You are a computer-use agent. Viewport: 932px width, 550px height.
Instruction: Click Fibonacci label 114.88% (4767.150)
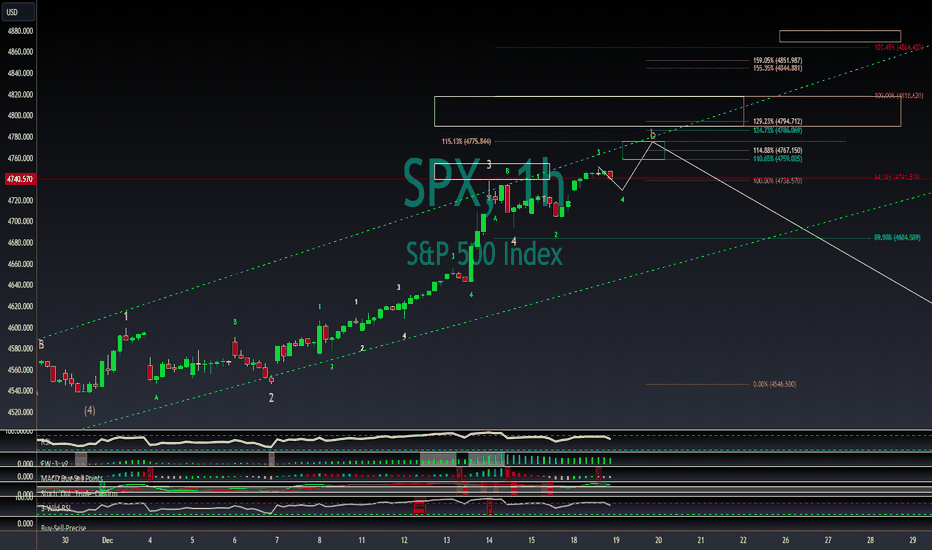[x=777, y=150]
